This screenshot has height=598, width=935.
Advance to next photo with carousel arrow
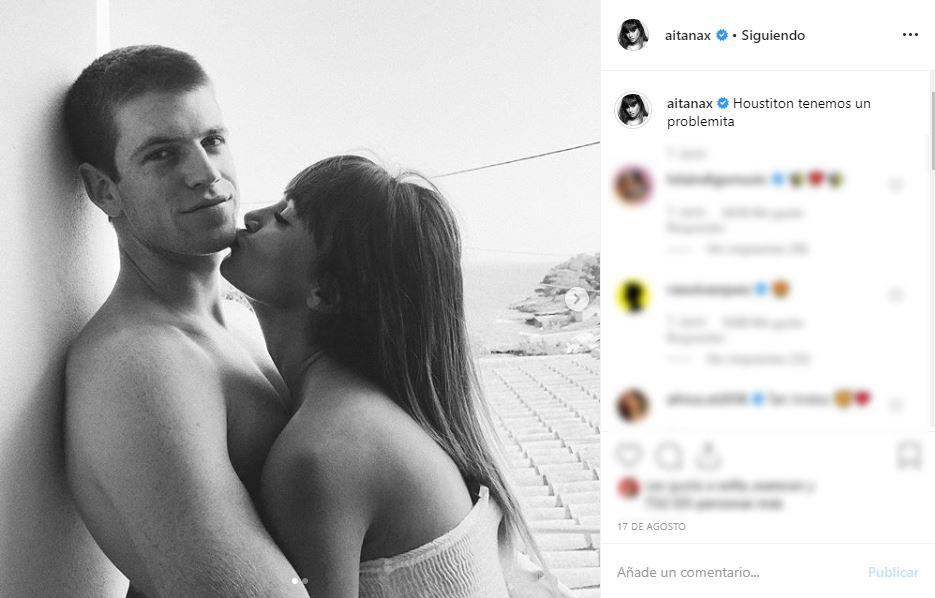[577, 298]
